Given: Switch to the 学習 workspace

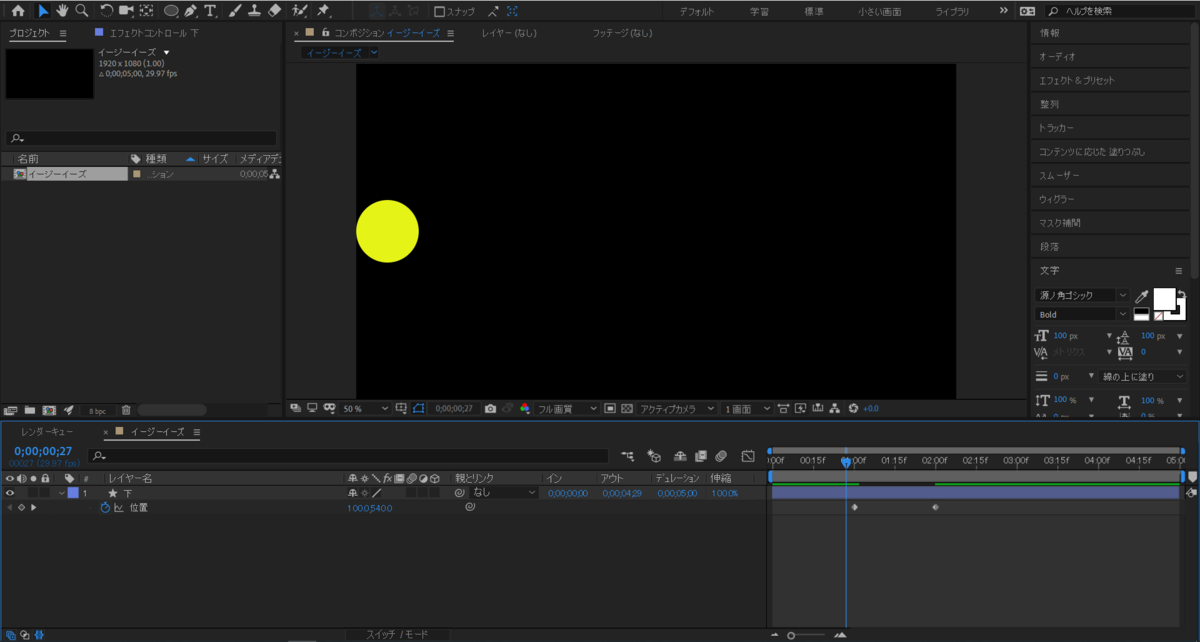Looking at the screenshot, I should pos(760,11).
